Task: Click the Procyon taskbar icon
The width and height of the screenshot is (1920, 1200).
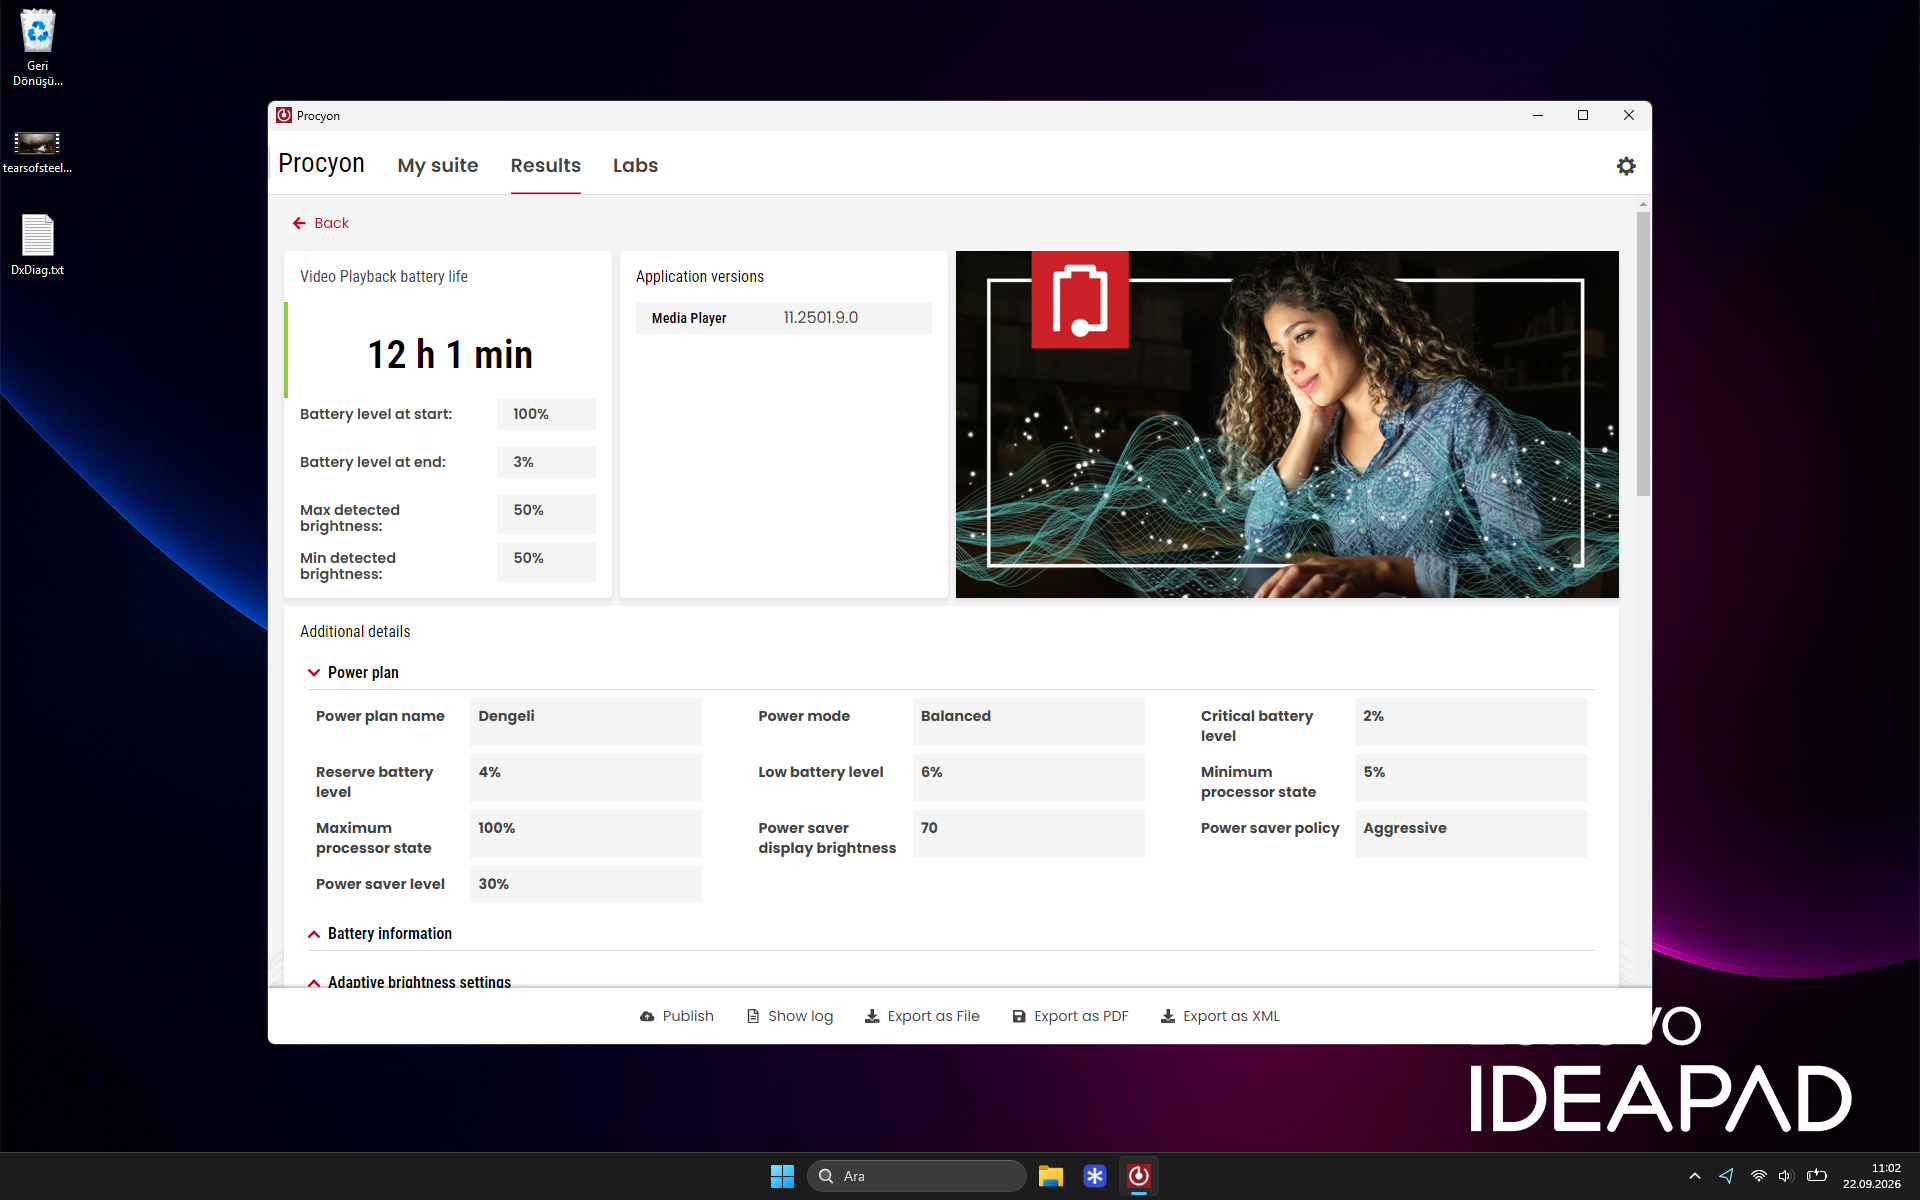Action: (x=1138, y=1176)
